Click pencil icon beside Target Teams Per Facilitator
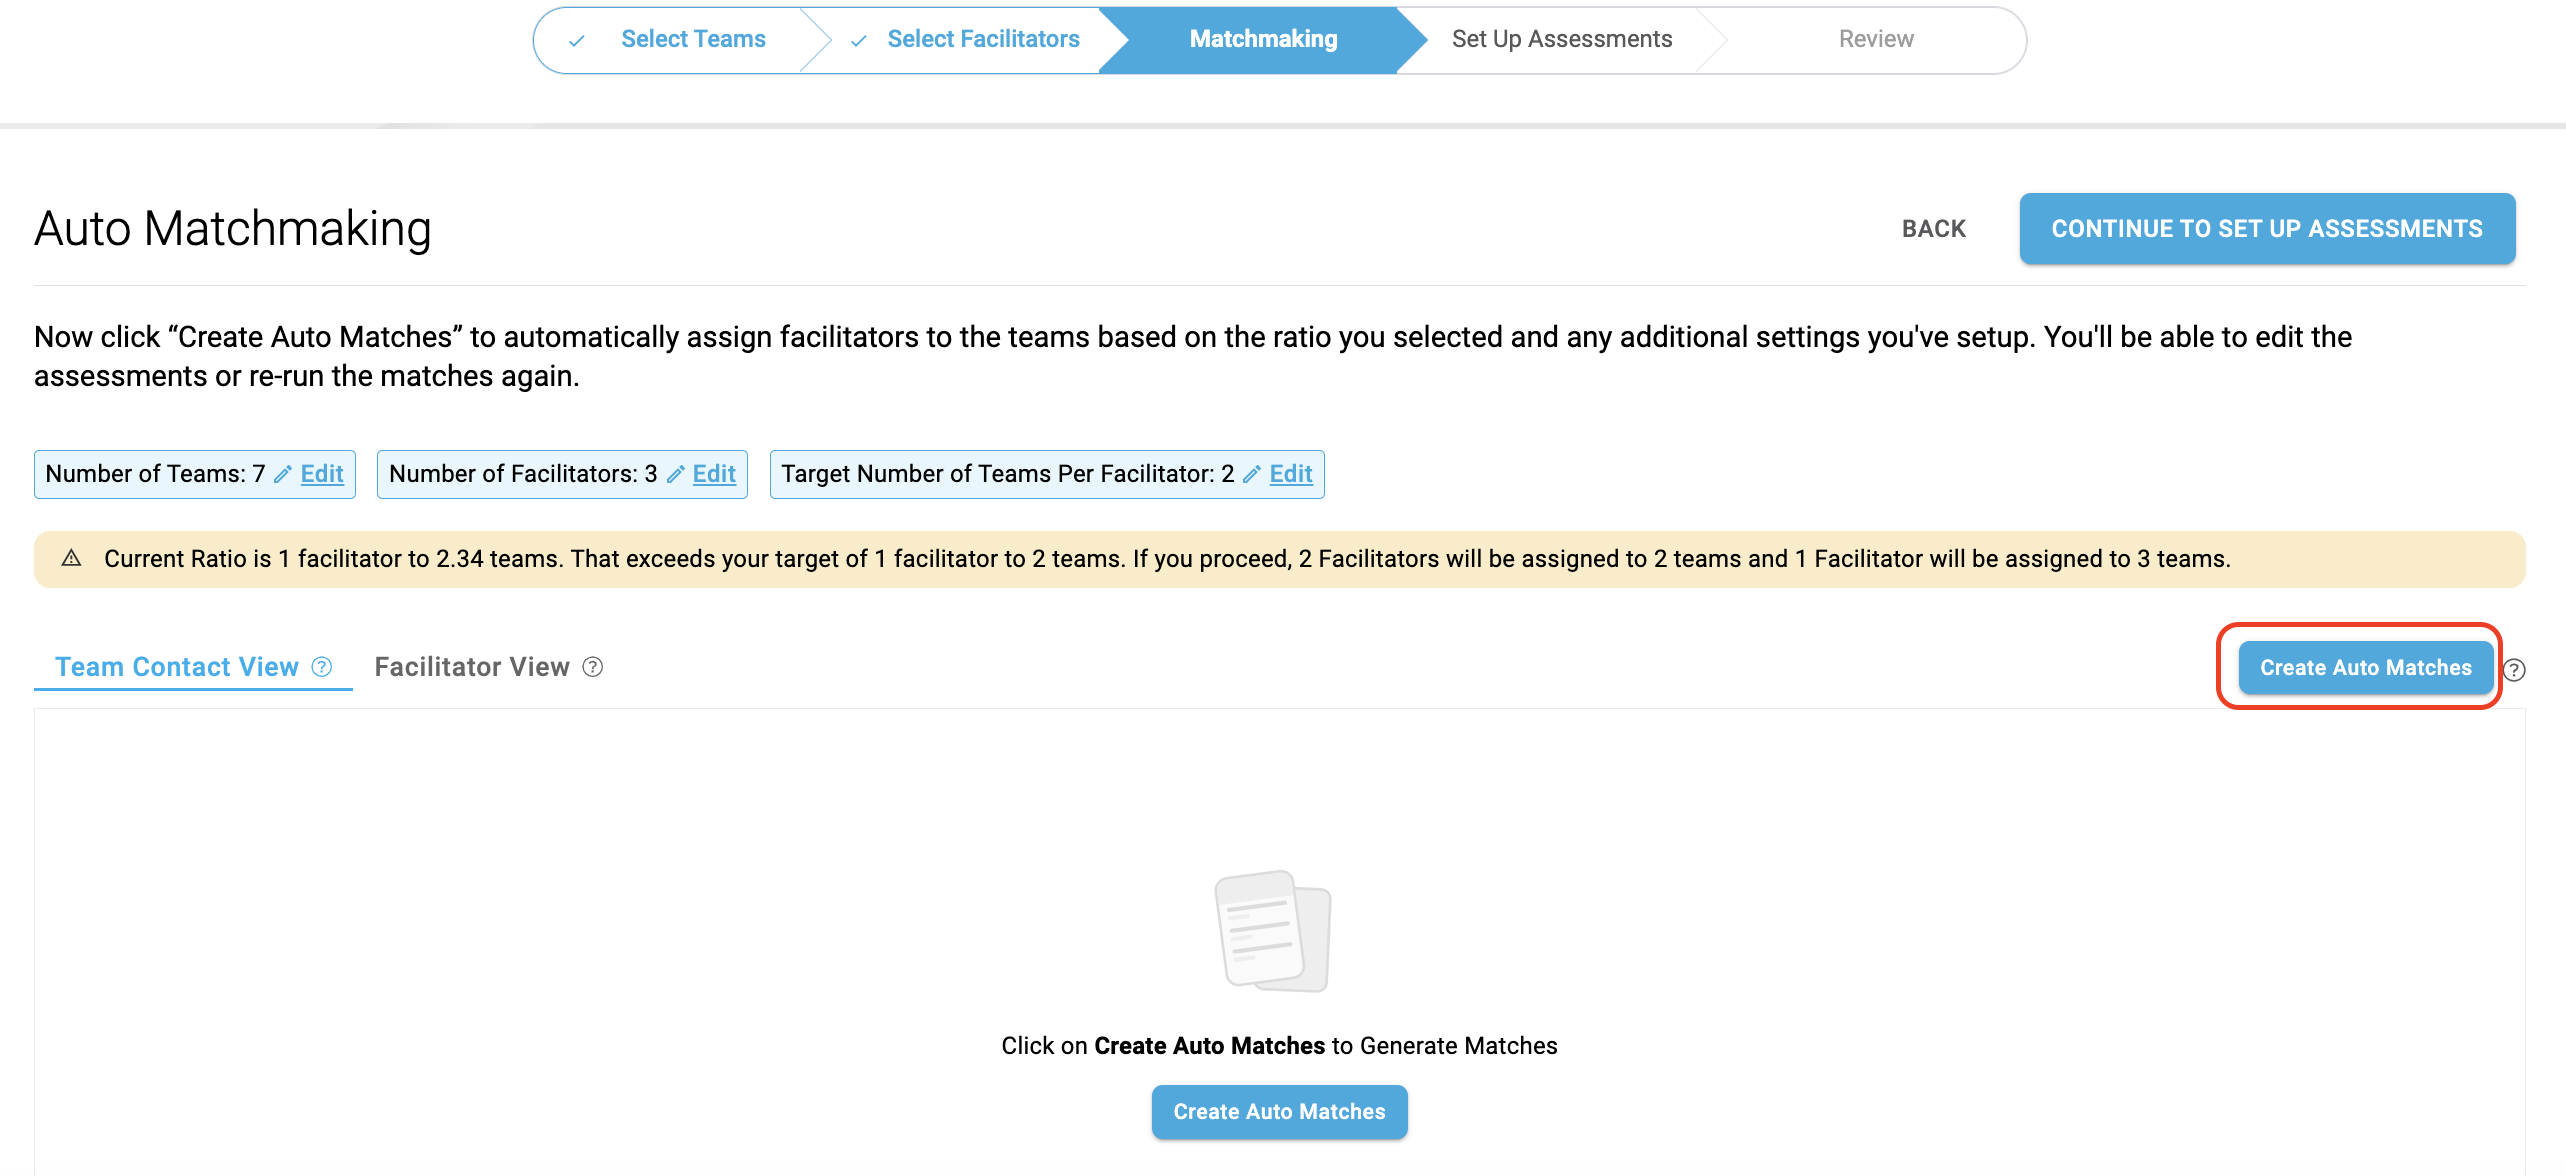Image resolution: width=2566 pixels, height=1176 pixels. 1252,474
